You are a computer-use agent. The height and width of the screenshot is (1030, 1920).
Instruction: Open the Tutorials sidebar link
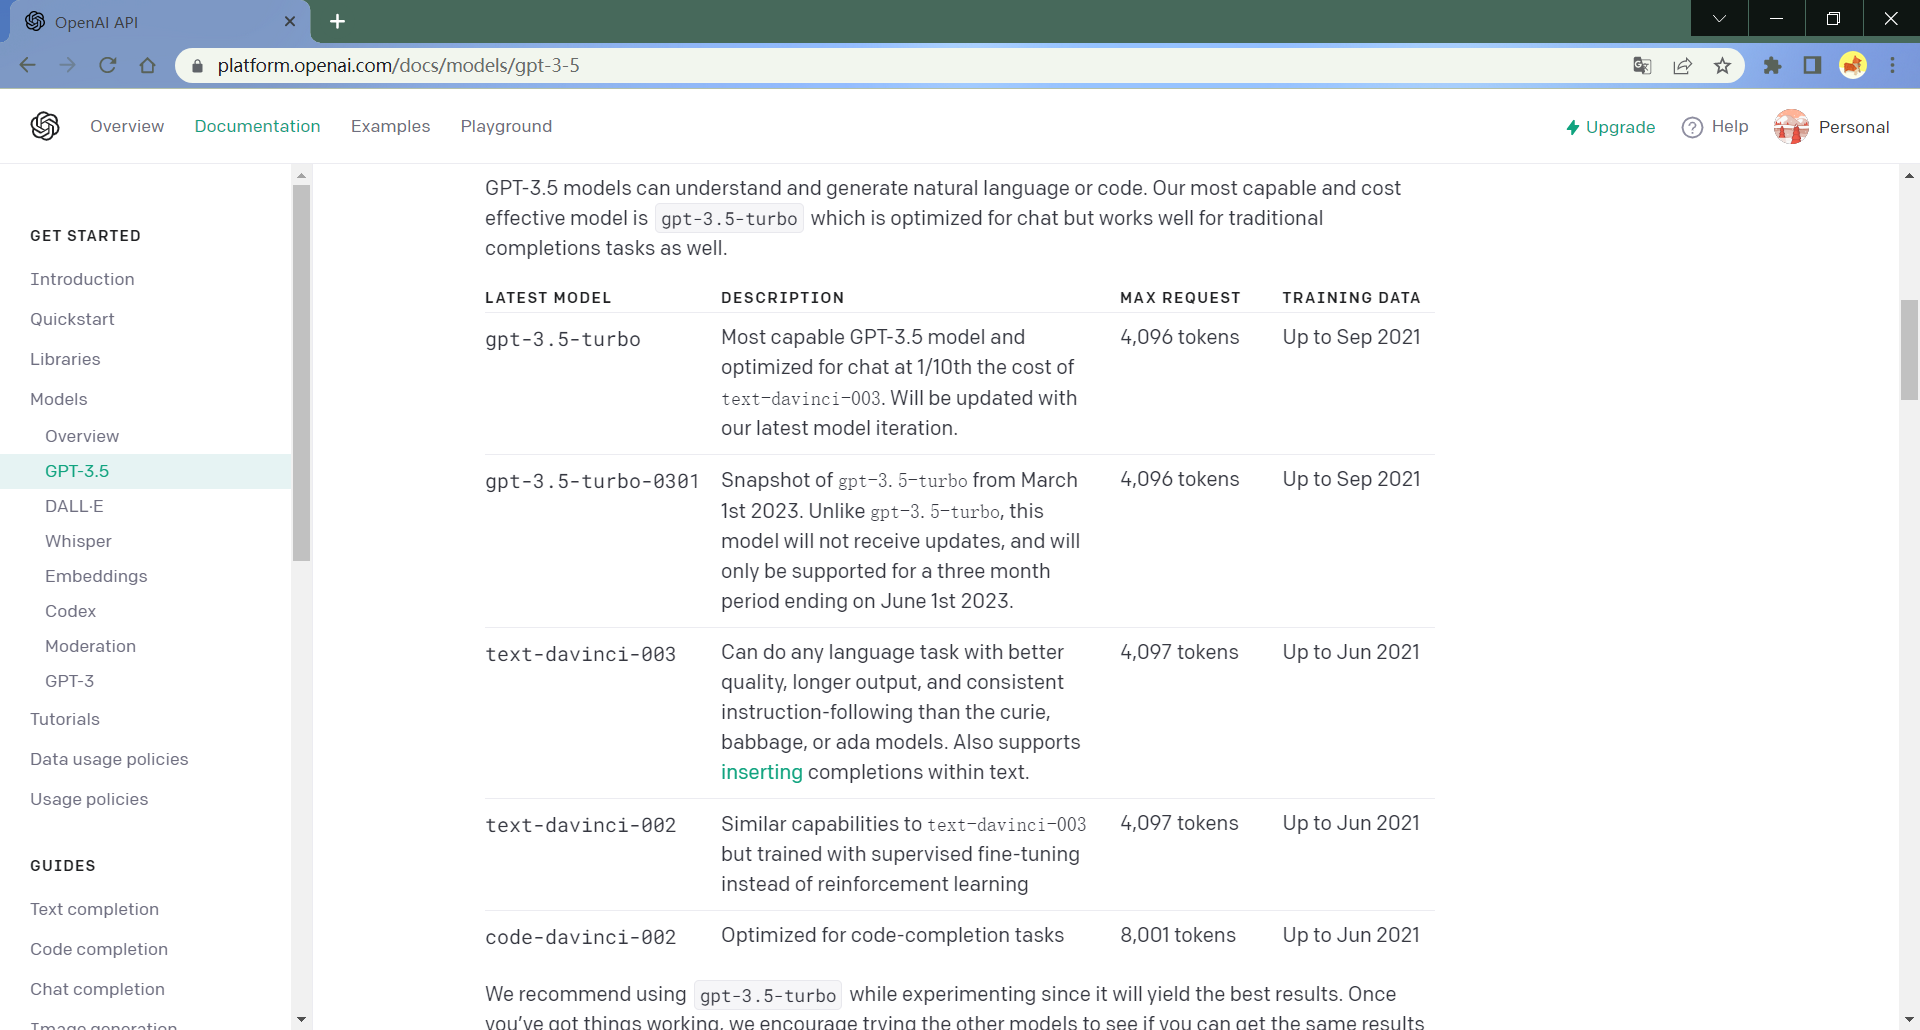65,719
